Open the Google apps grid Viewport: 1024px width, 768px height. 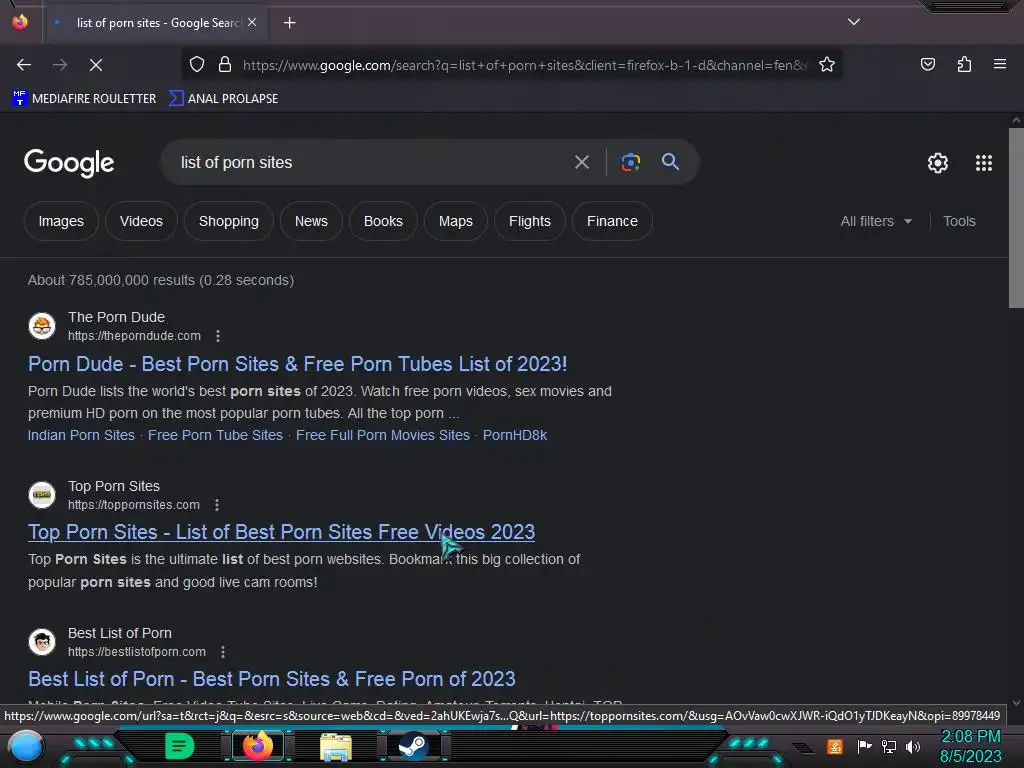(984, 163)
